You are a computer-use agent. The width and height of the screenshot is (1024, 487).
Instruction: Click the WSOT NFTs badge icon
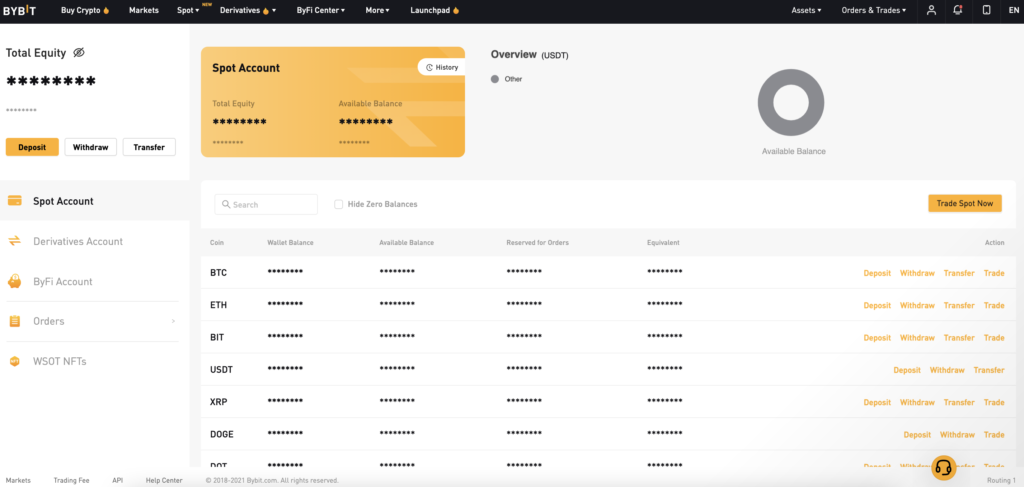14,362
